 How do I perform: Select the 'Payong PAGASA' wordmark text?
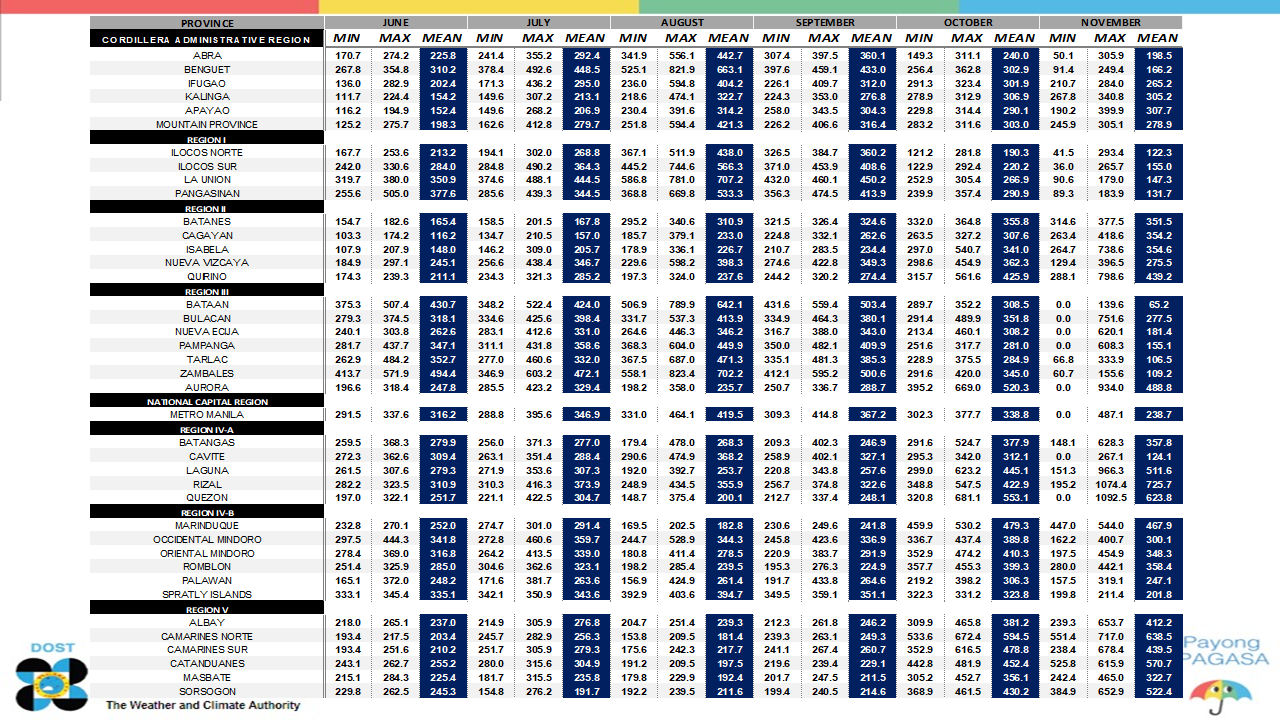(1224, 651)
